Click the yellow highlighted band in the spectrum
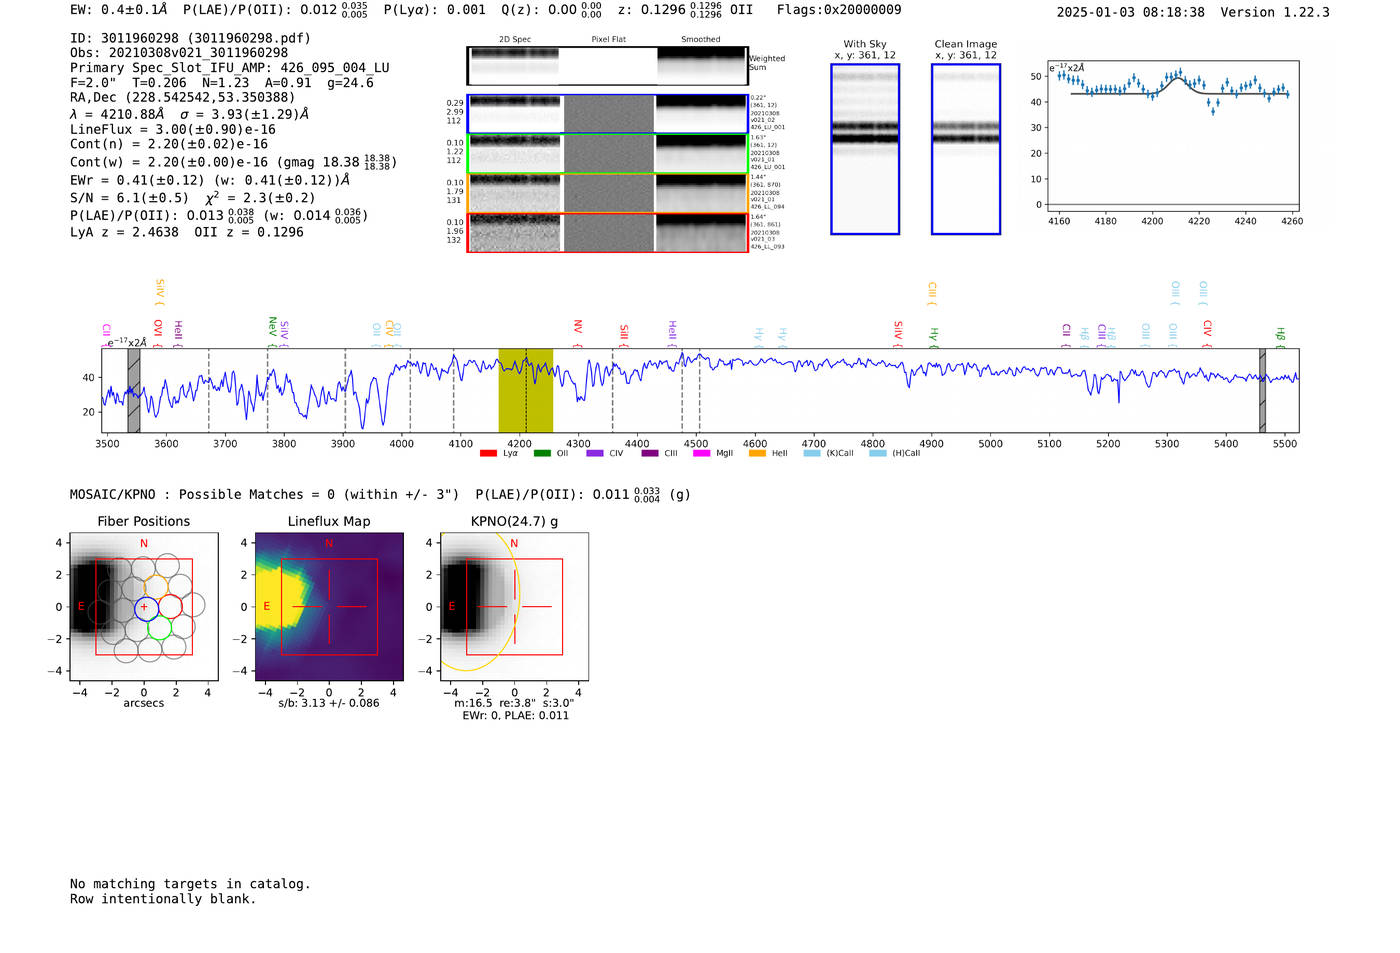This screenshot has width=1400, height=953. pos(525,390)
